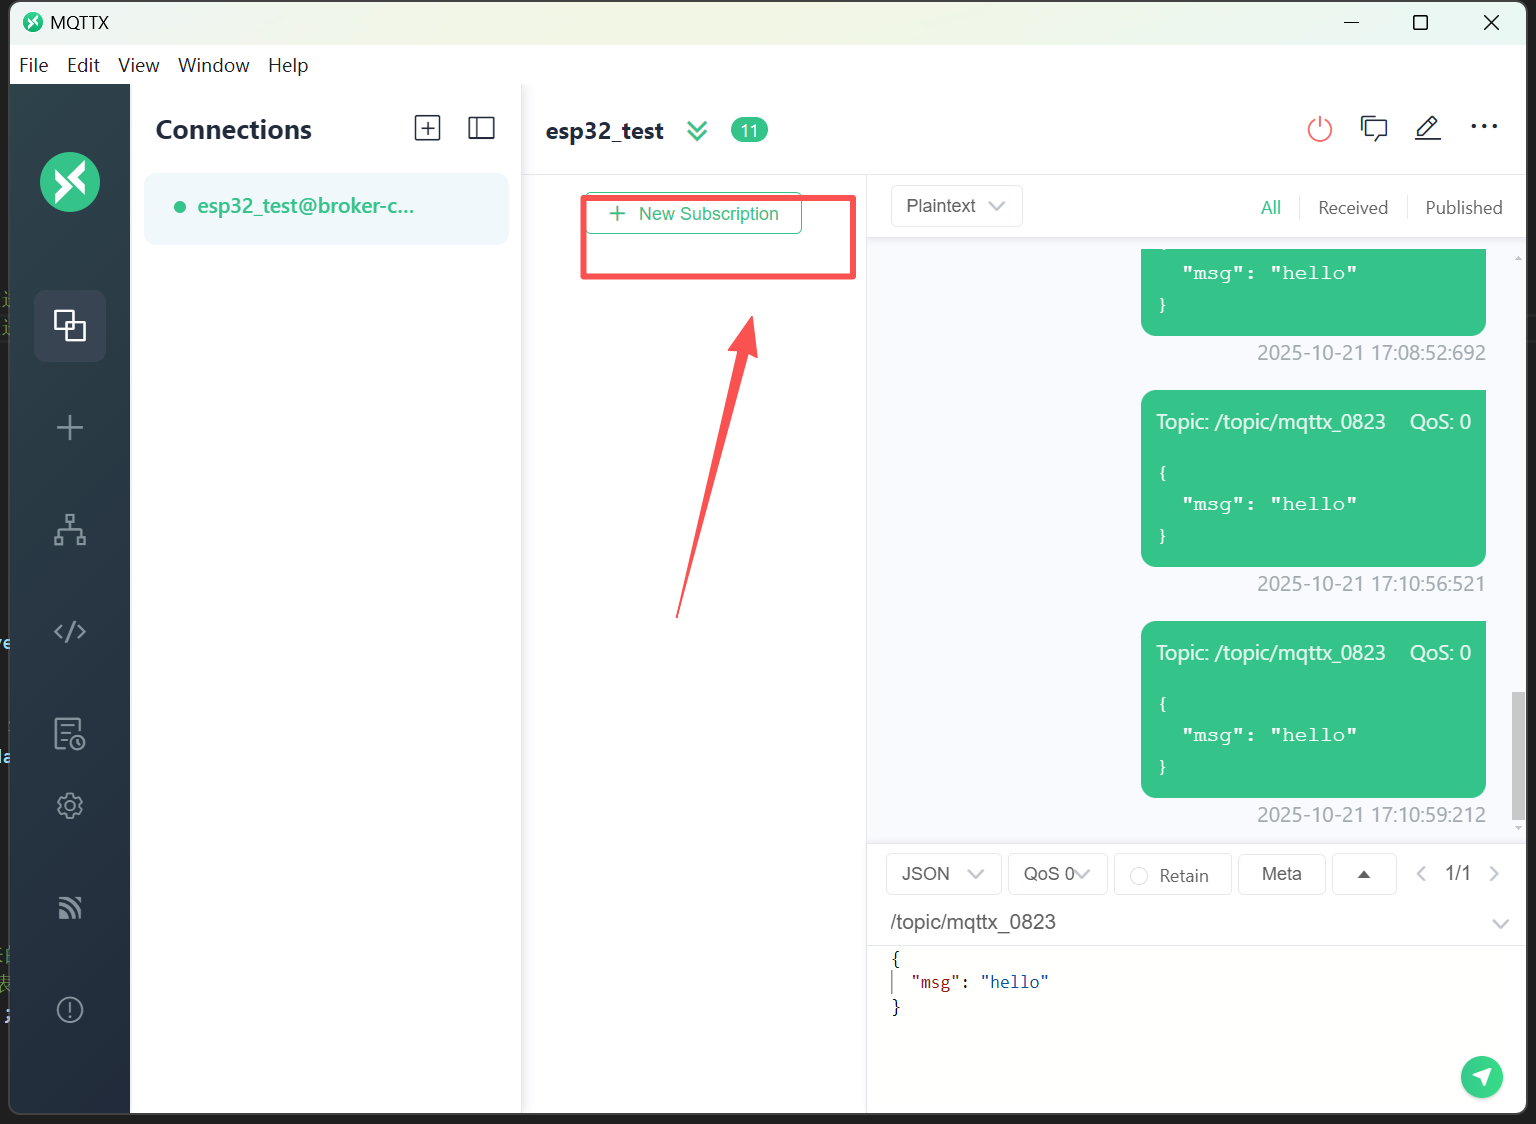Open Settings gear icon in sidebar
Viewport: 1536px width, 1124px height.
(70, 806)
